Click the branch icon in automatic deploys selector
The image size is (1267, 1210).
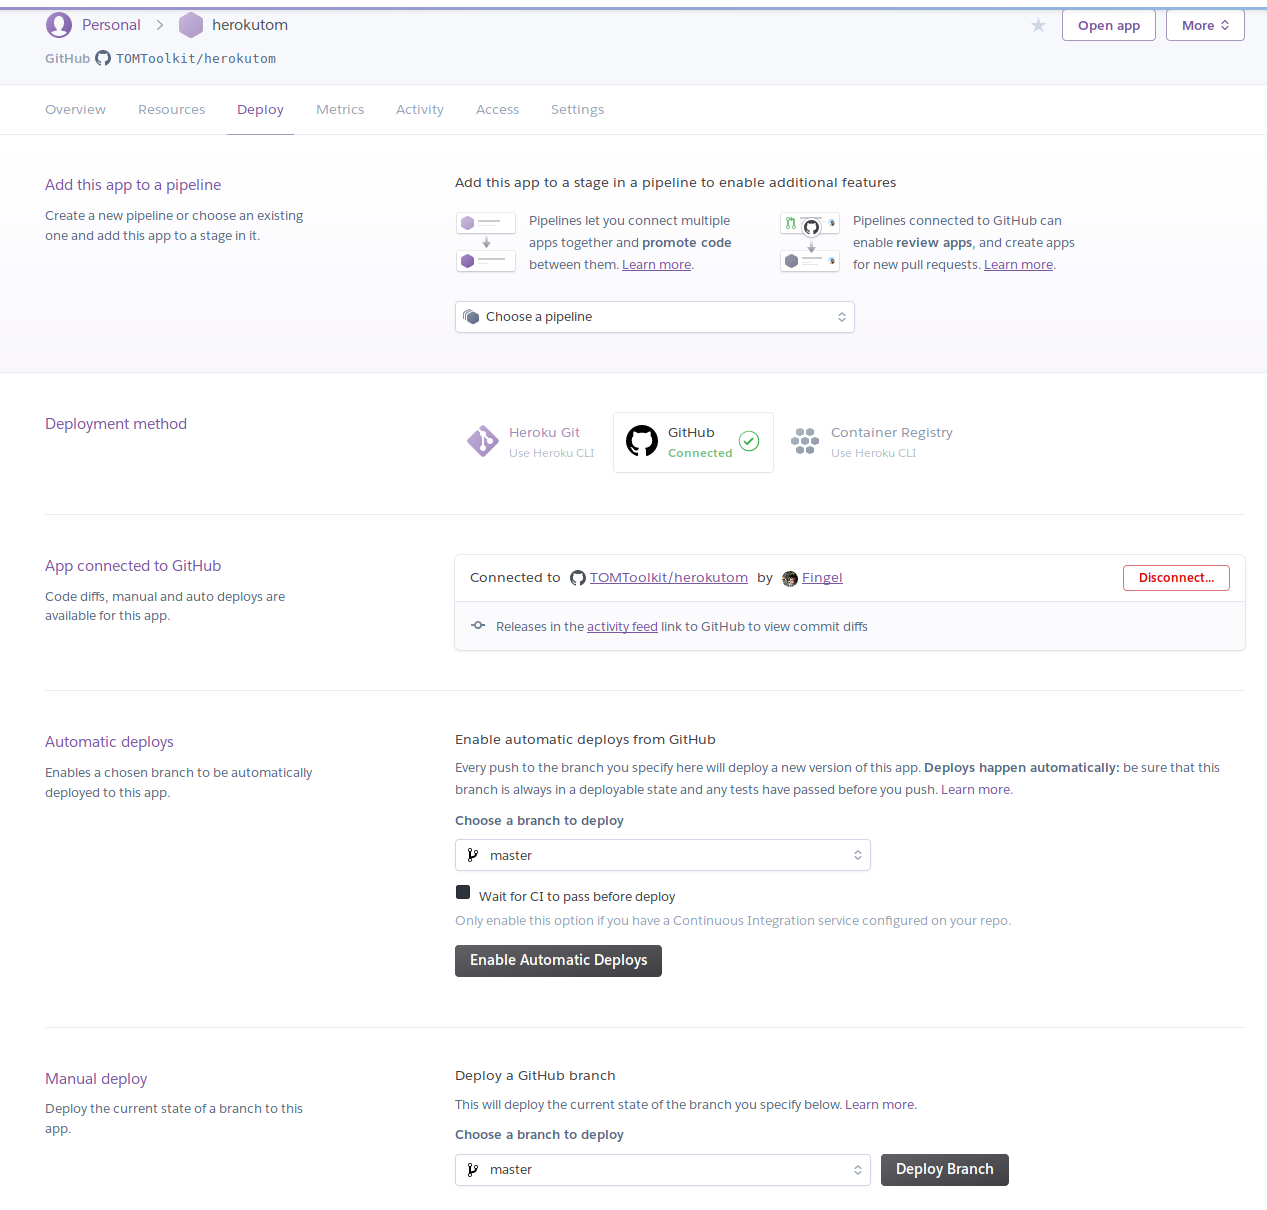click(473, 855)
